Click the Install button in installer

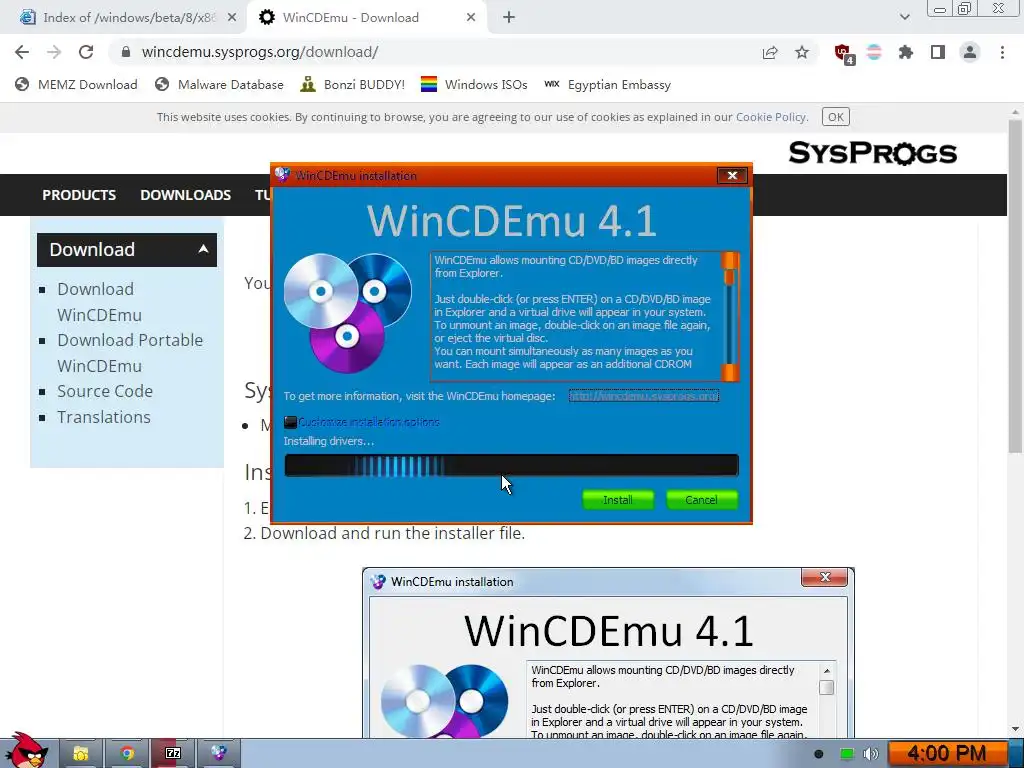(618, 500)
